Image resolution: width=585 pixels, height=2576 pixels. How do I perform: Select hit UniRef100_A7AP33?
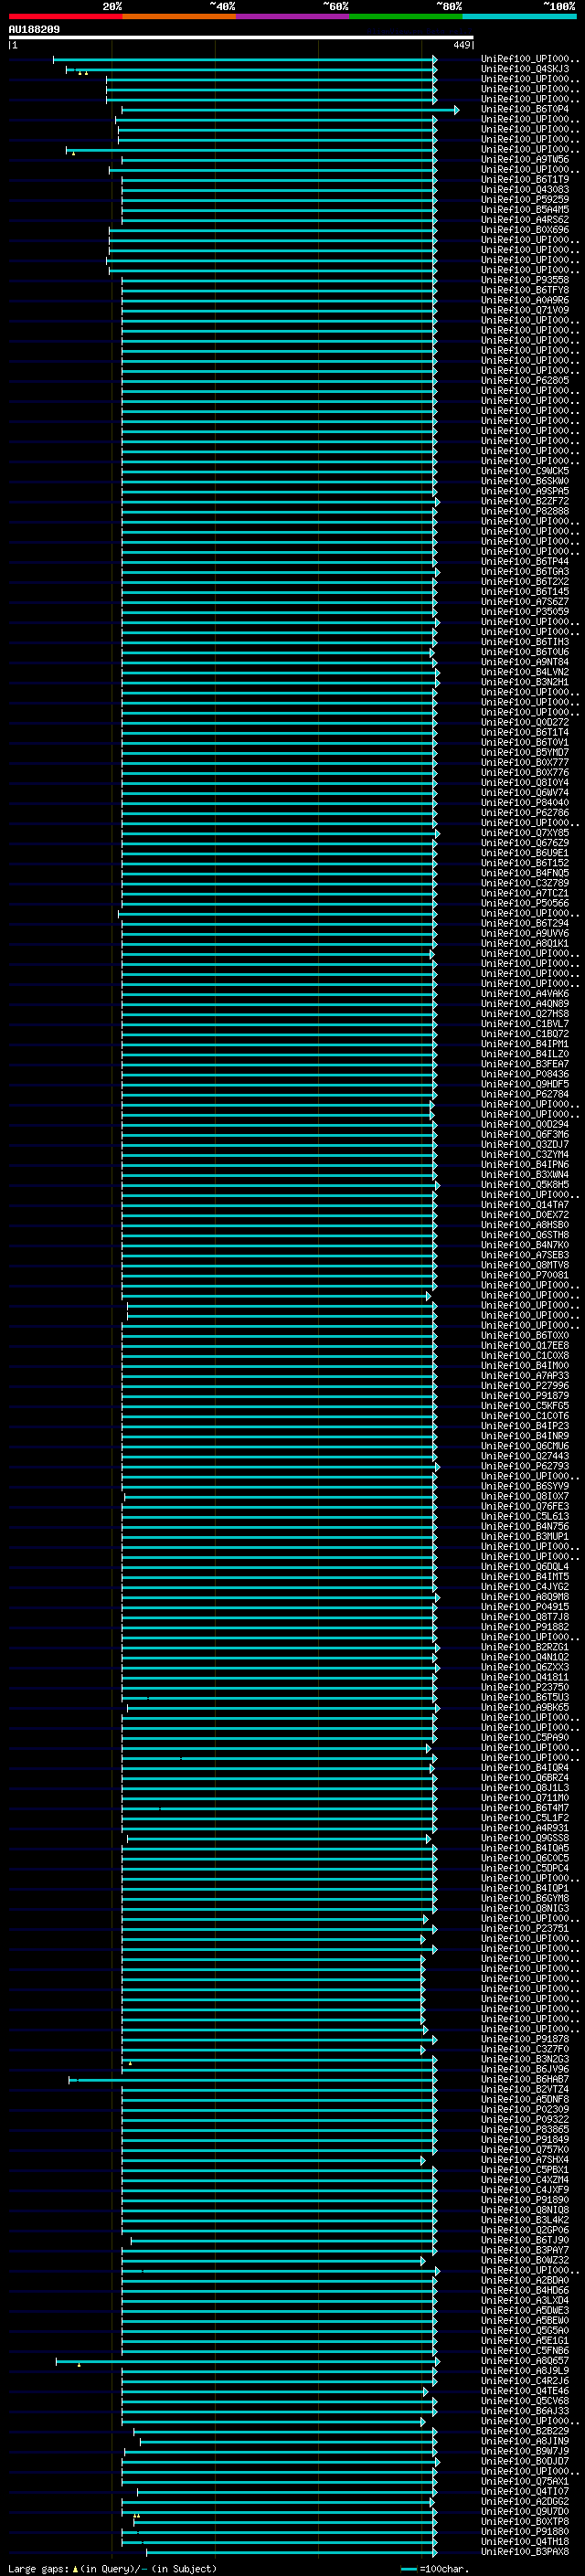click(x=525, y=1375)
